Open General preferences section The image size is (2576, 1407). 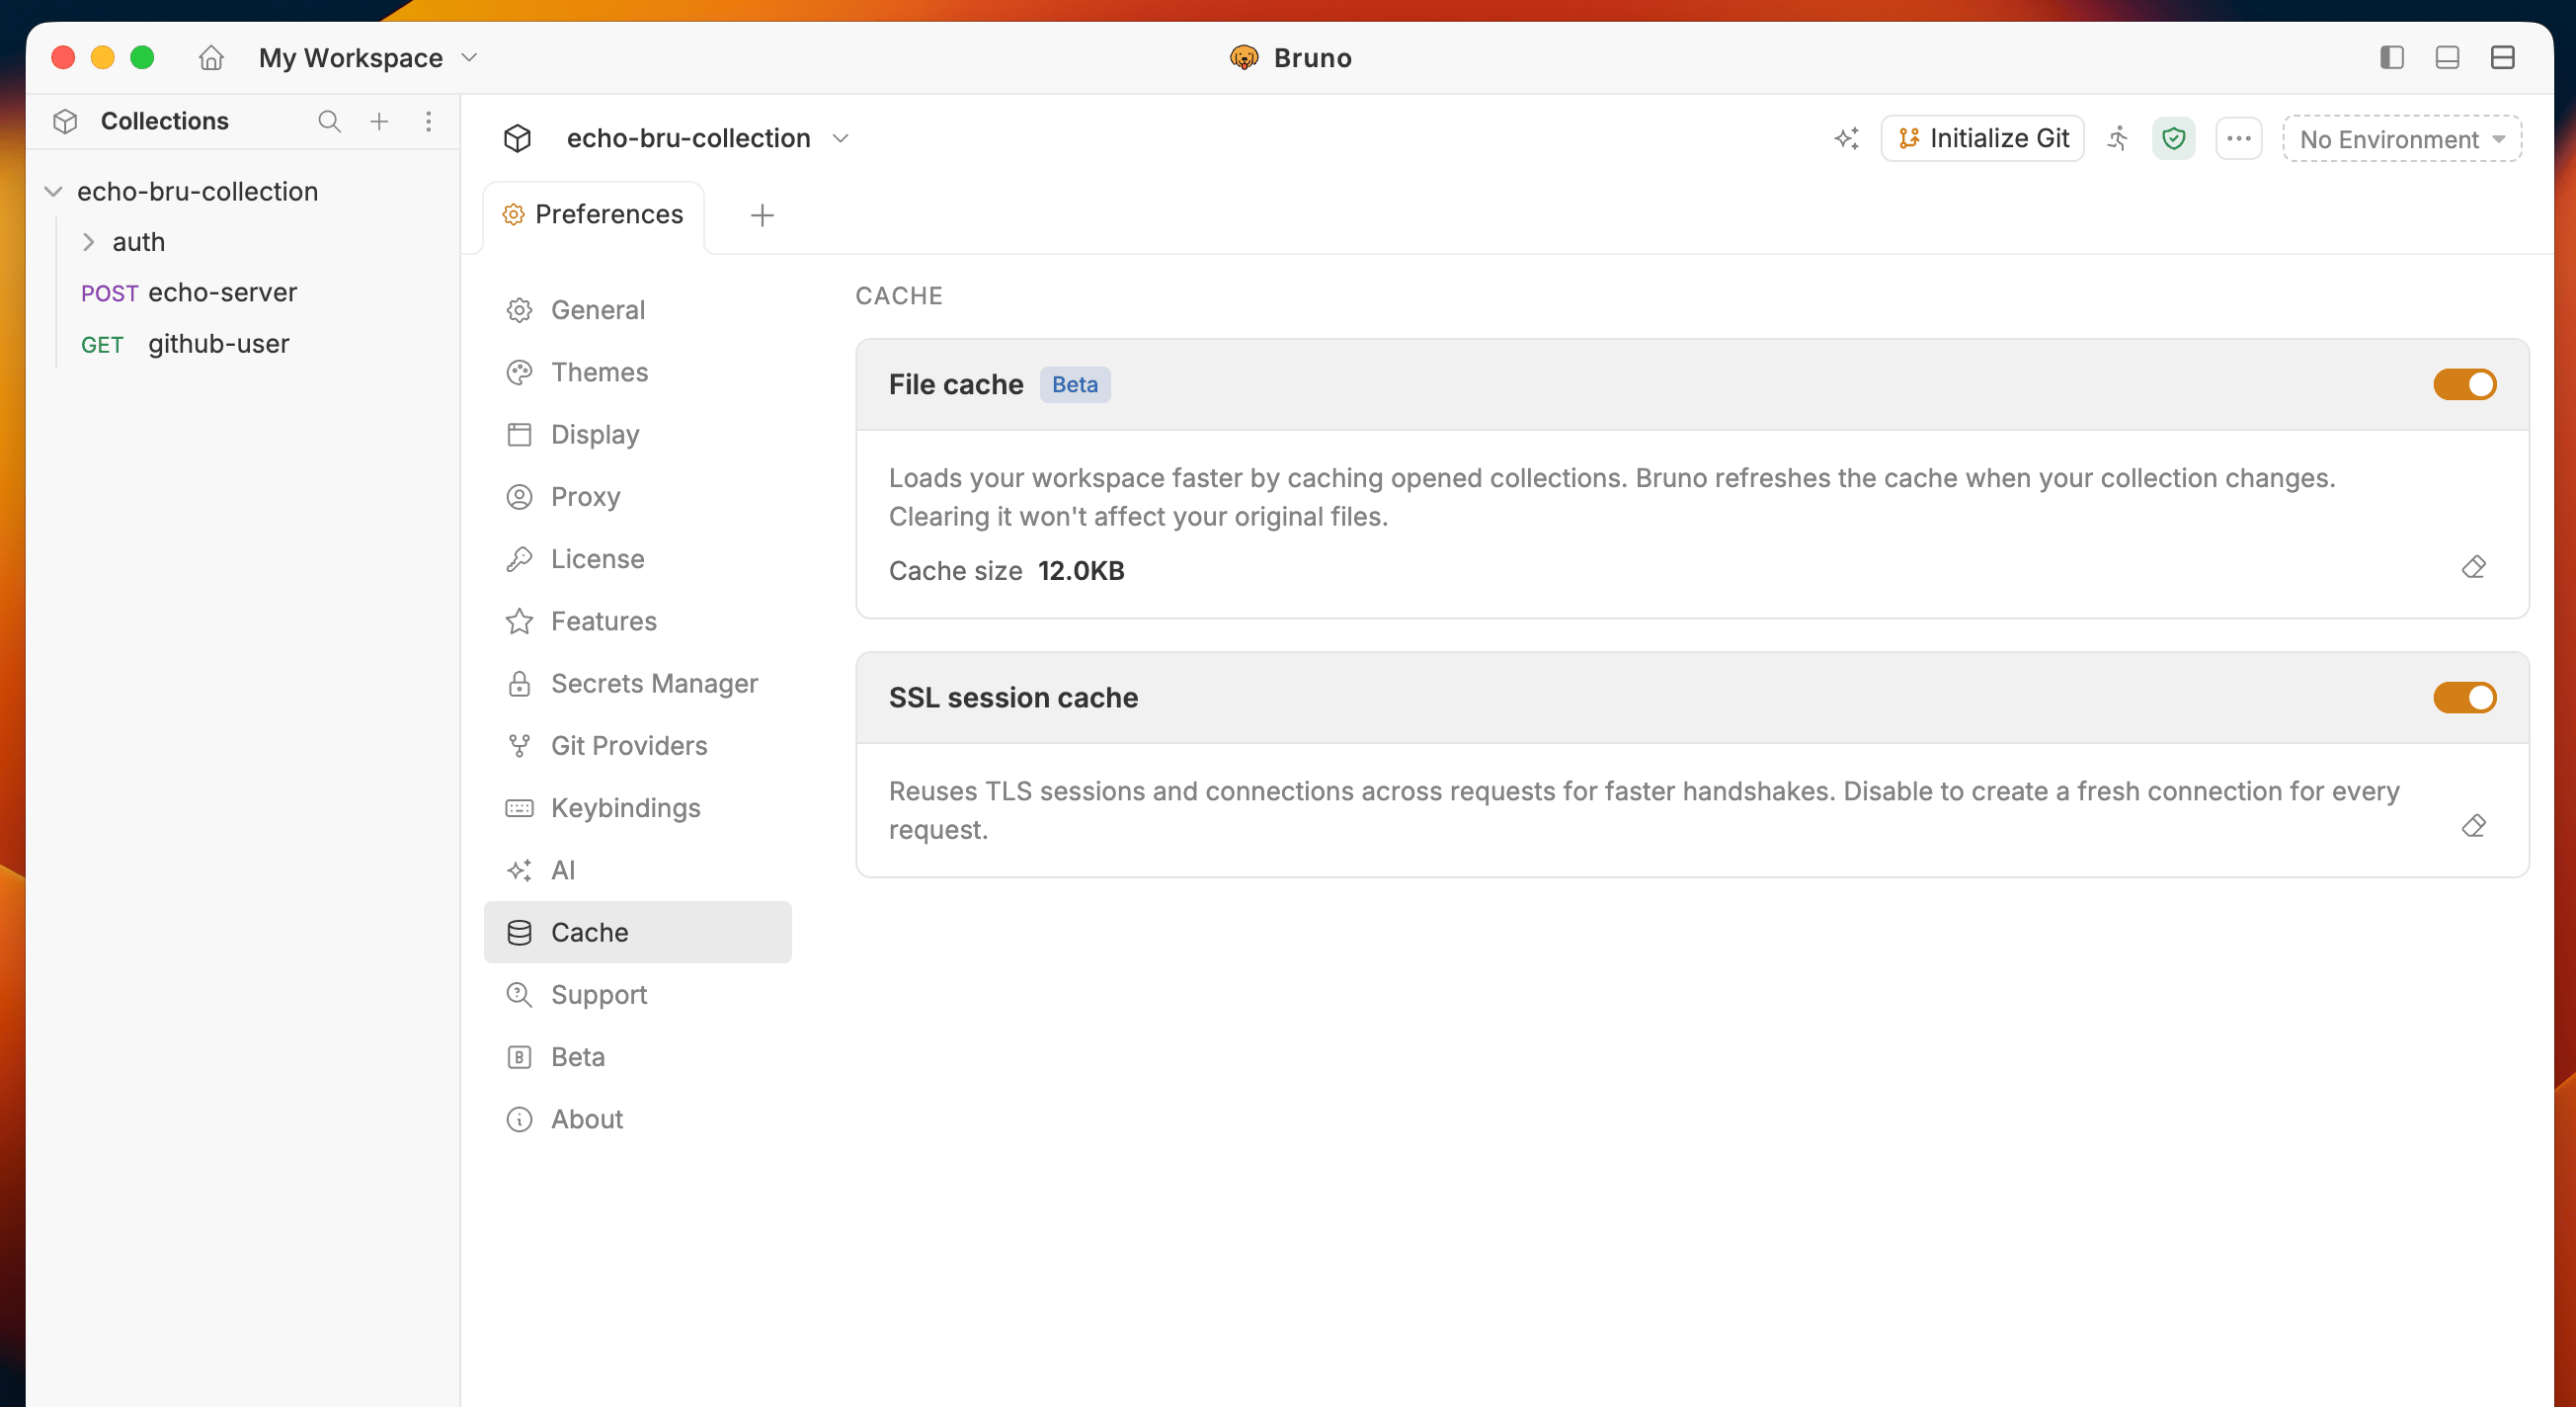click(x=637, y=310)
